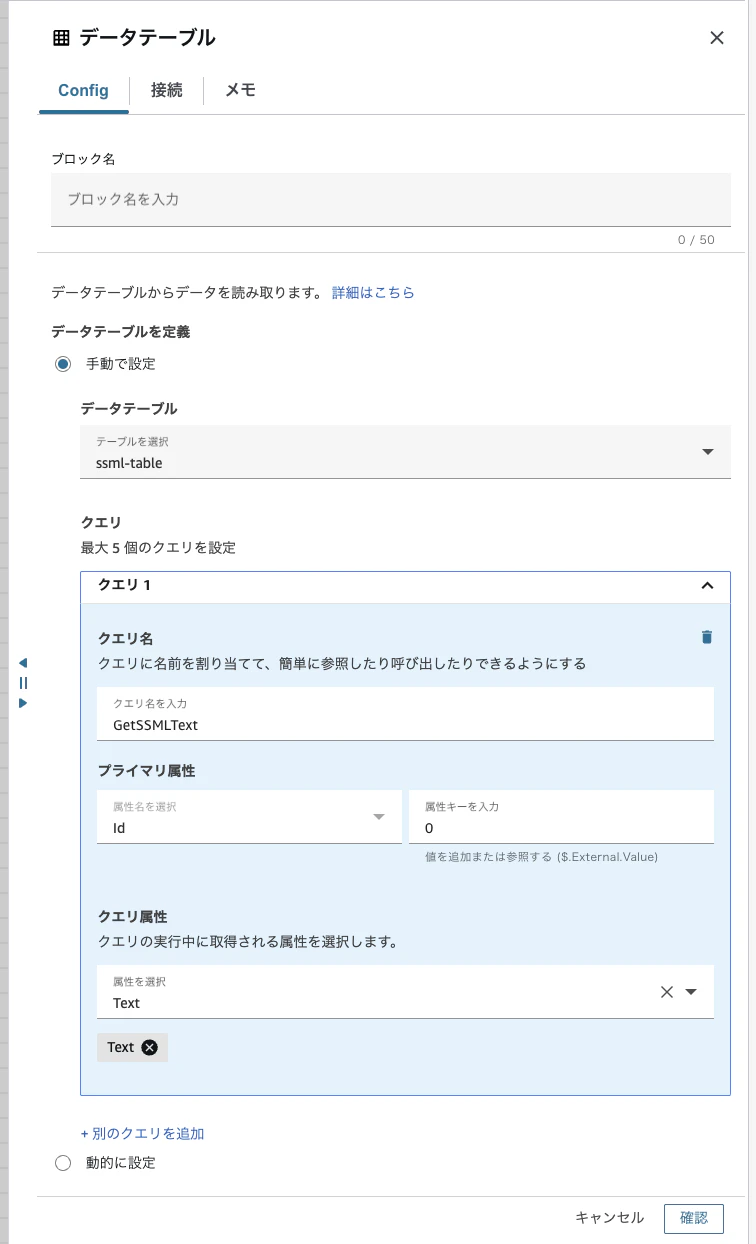Click the 確認 button
Viewport: 756px width, 1244px height.
[x=694, y=1218]
